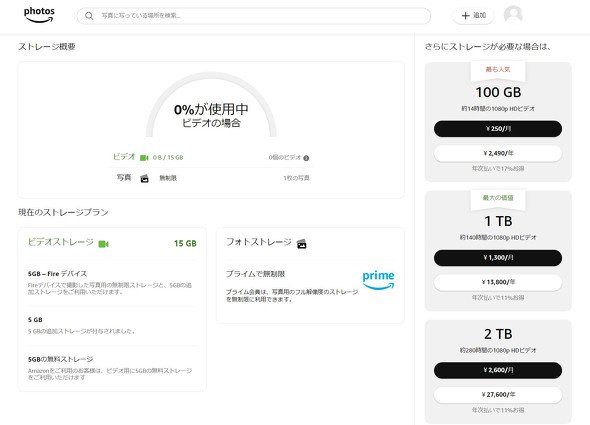Click the プライムで無制限 heading

(255, 274)
